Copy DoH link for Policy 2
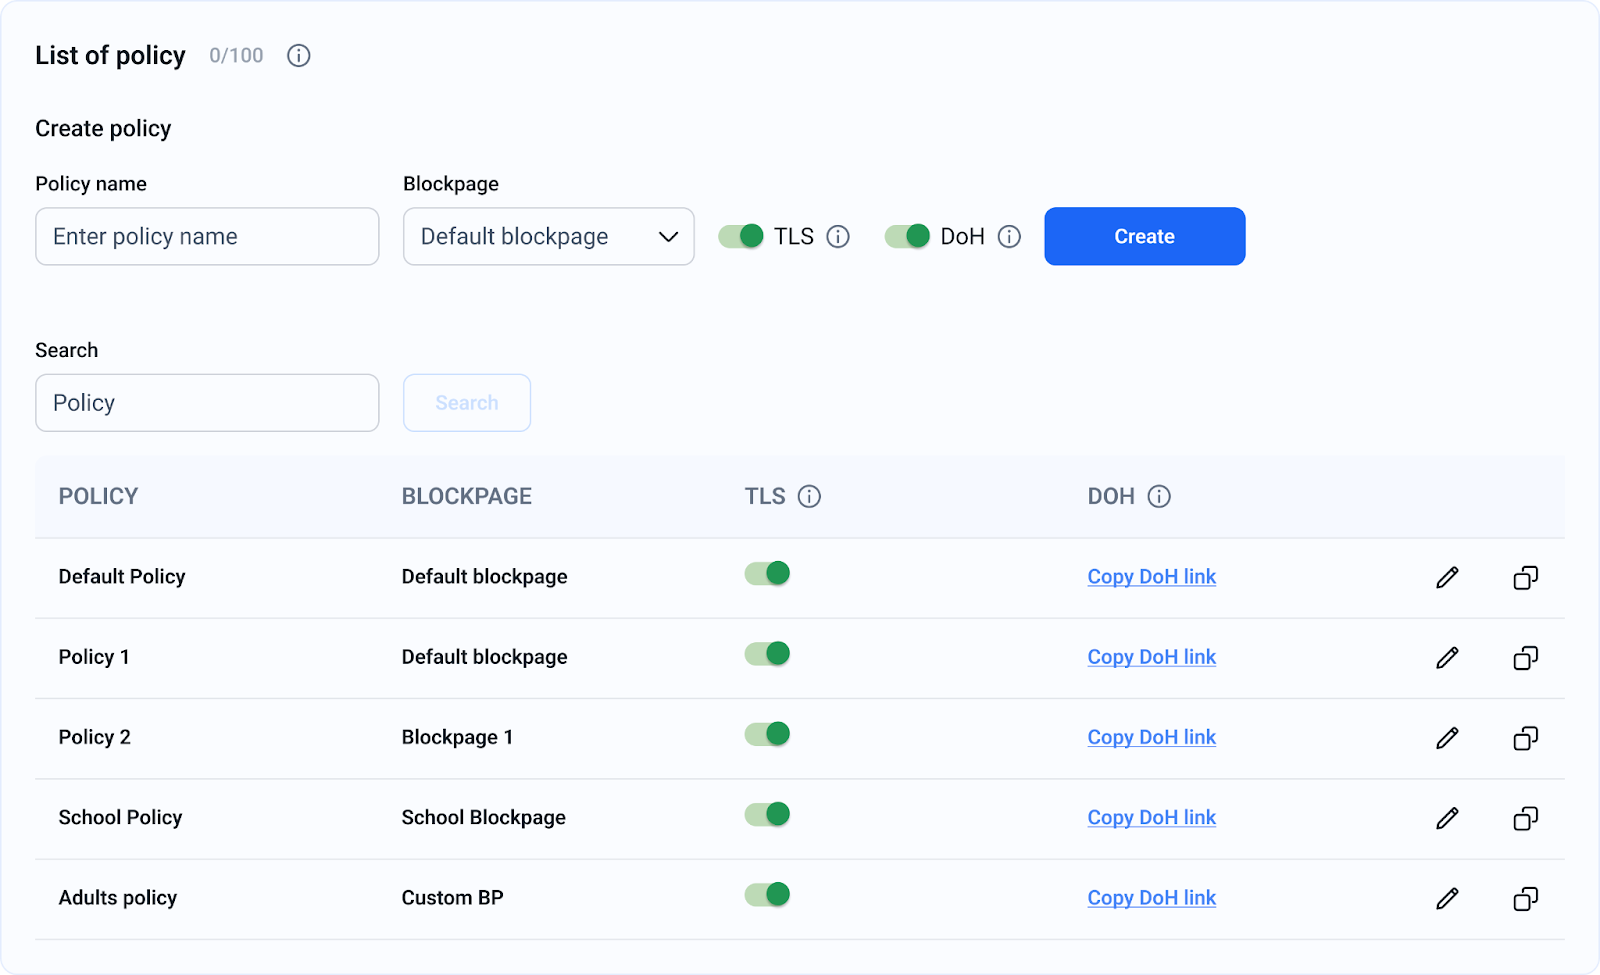 click(1152, 737)
